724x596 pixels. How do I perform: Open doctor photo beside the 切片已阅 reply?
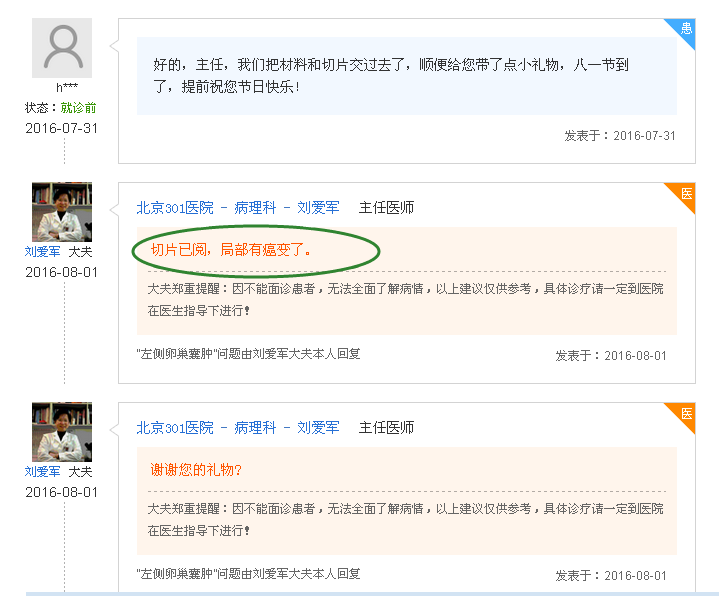[x=62, y=211]
